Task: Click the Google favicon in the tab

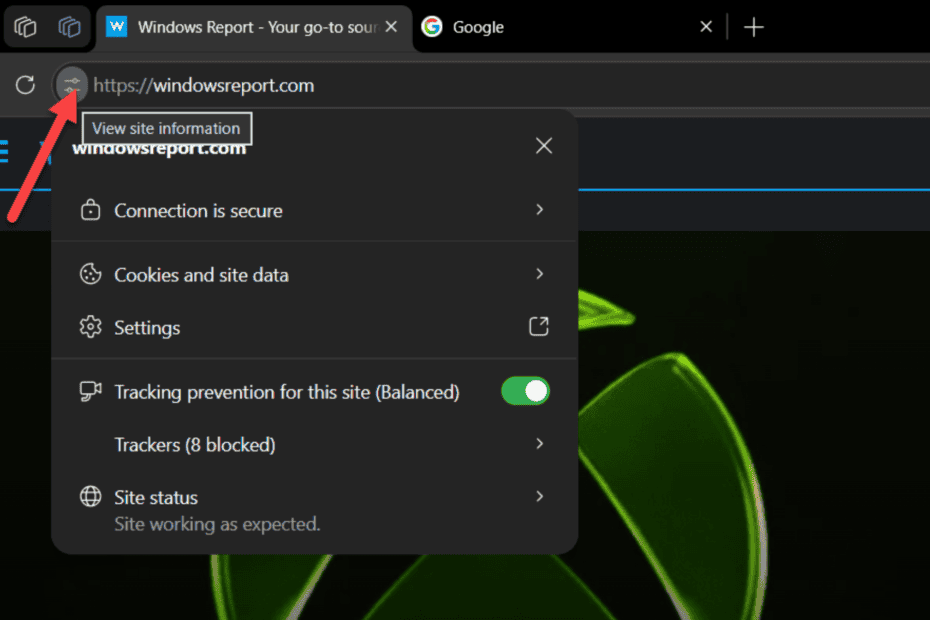Action: click(432, 27)
